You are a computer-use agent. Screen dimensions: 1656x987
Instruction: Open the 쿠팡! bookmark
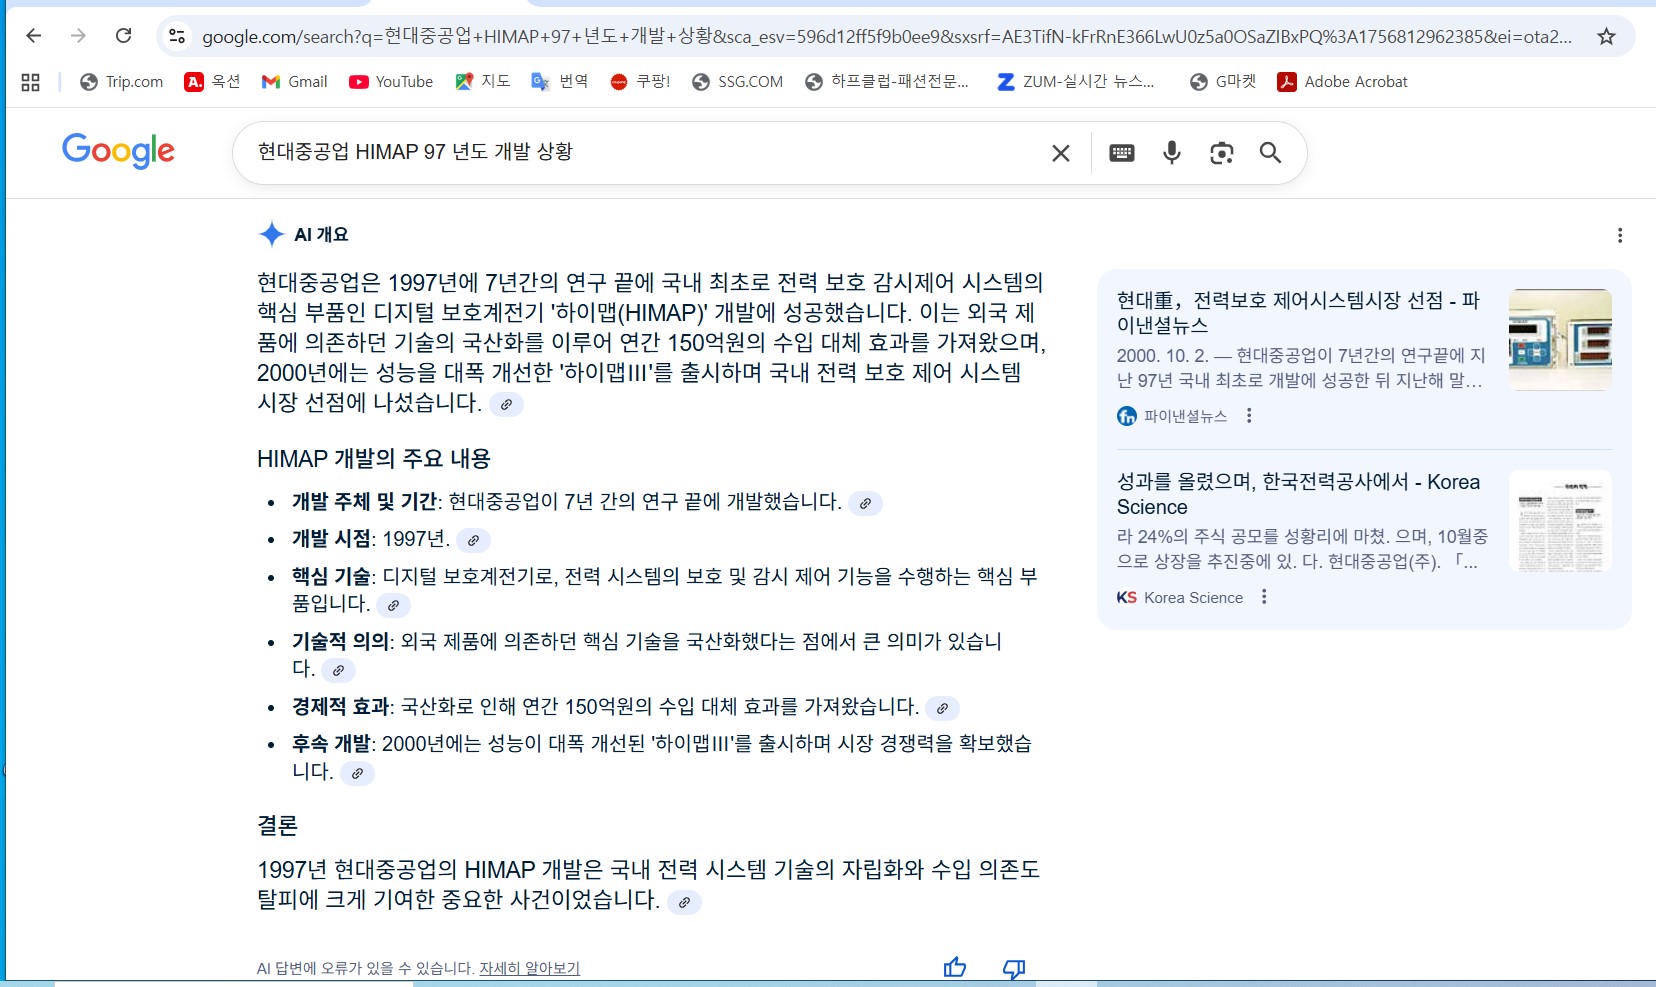point(640,82)
